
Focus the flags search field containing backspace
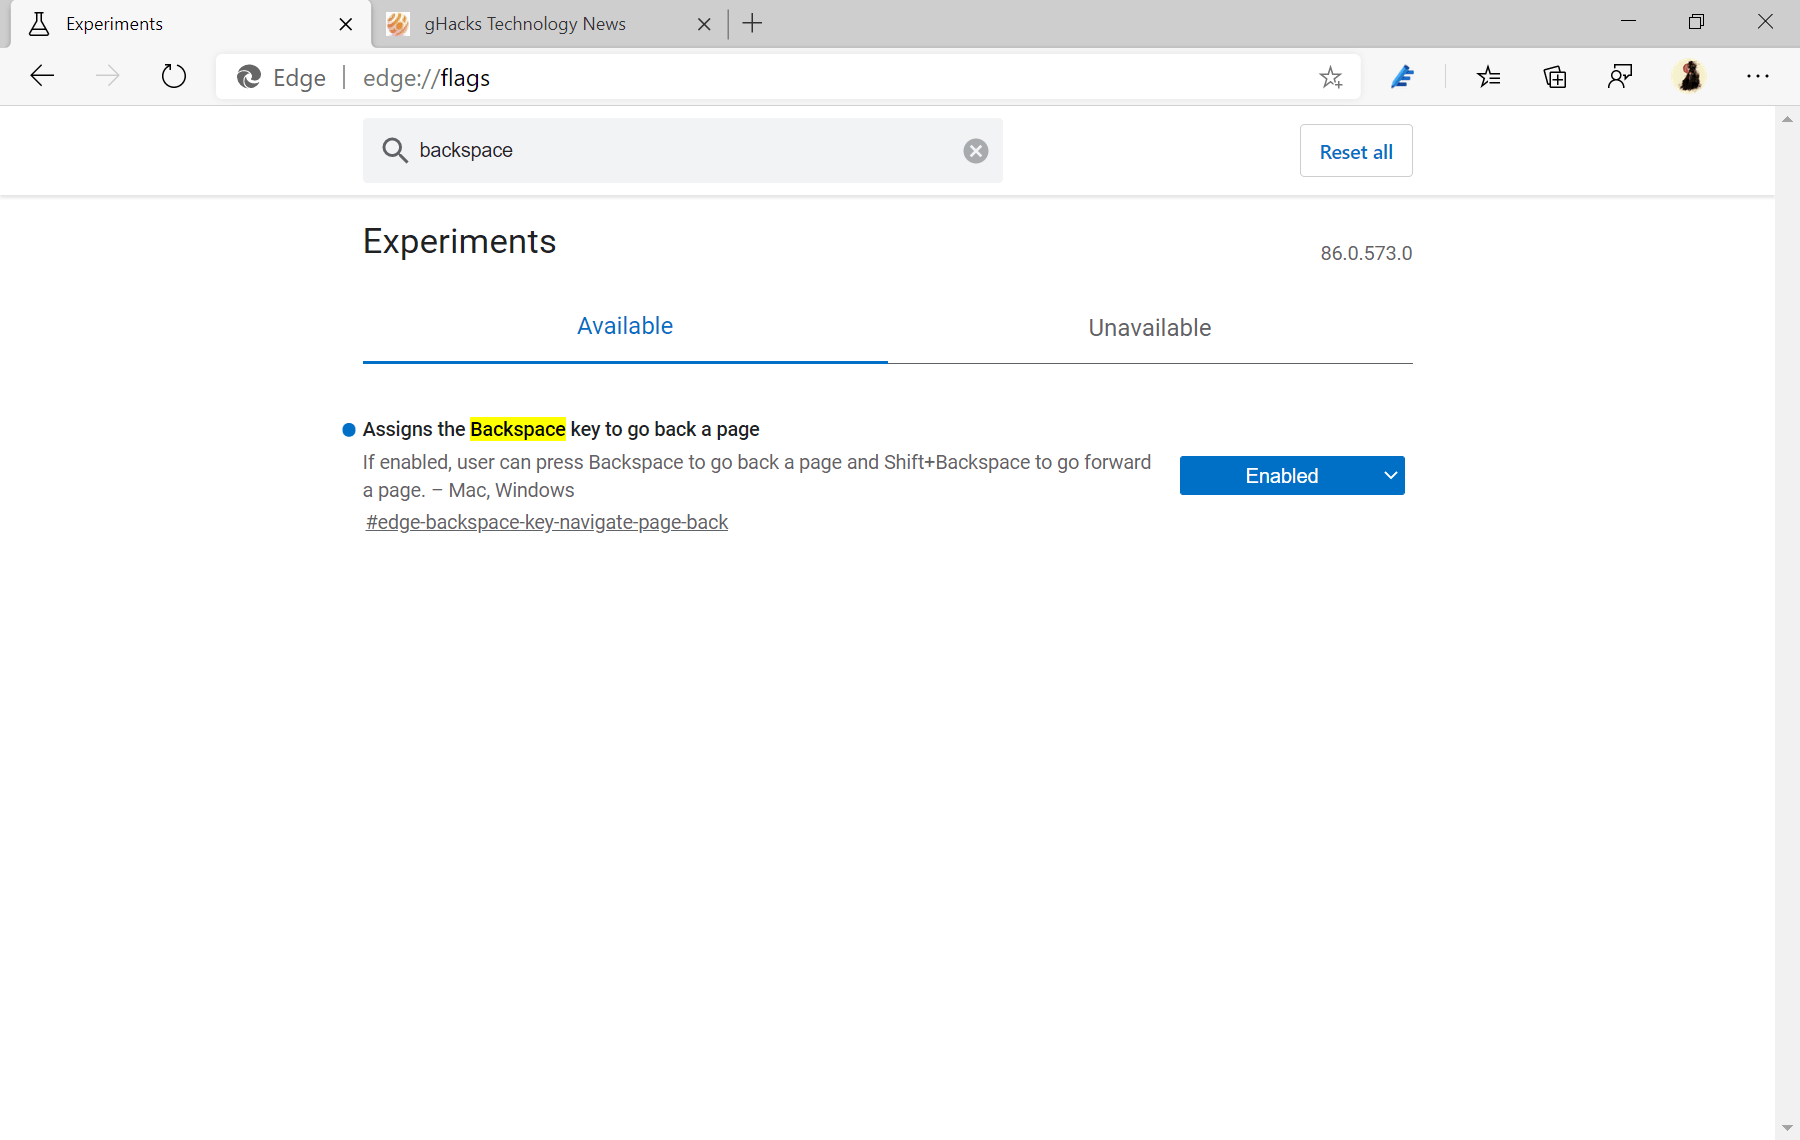coord(683,150)
